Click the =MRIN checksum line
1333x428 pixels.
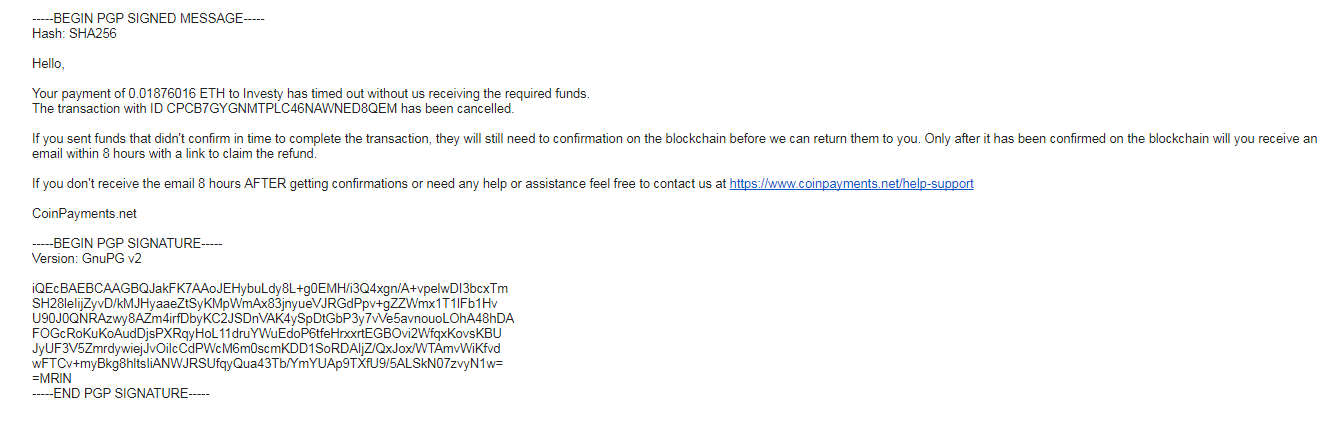51,379
